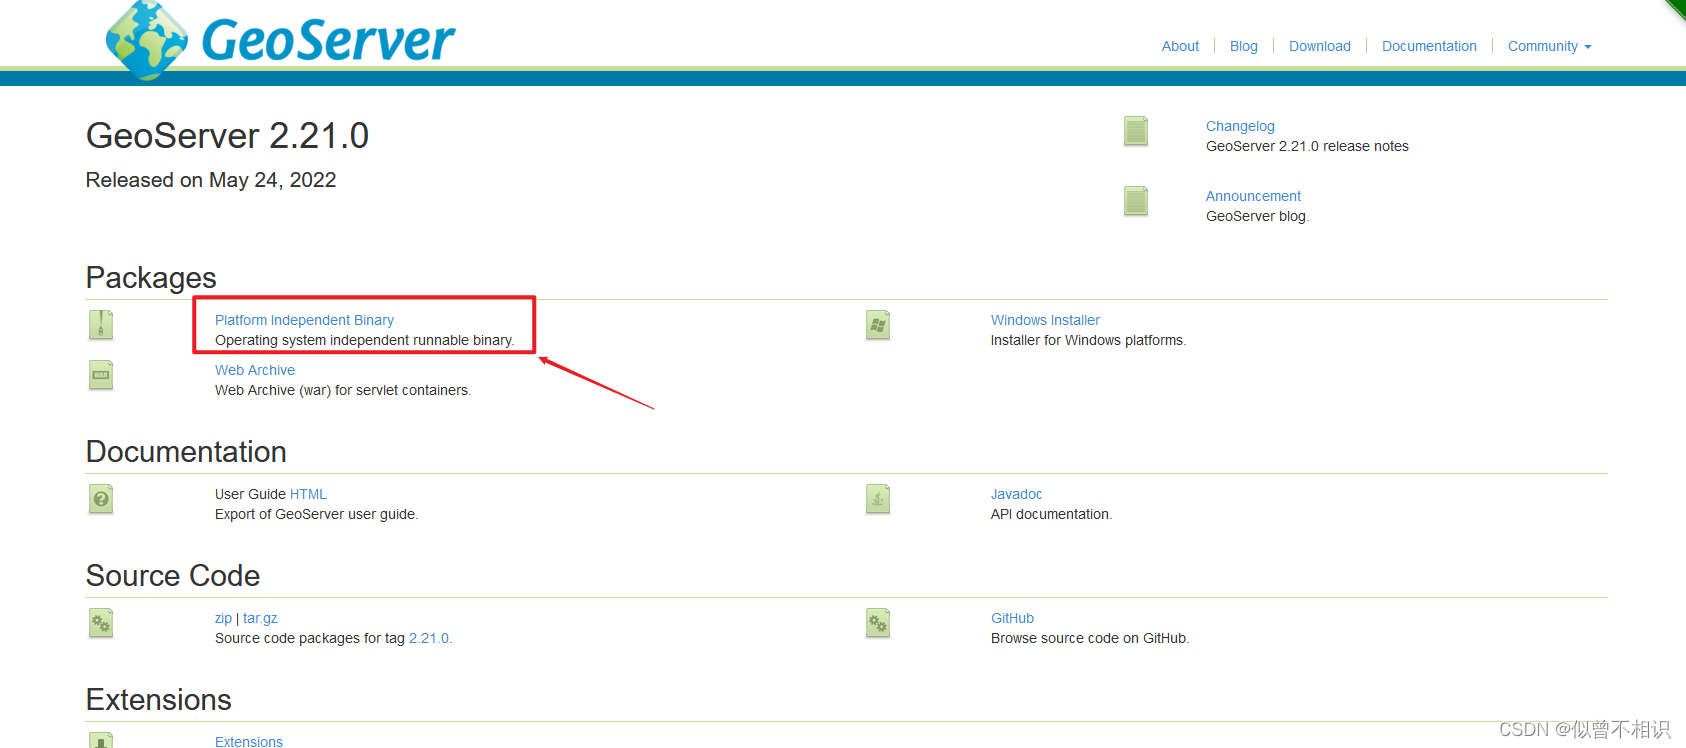Click the source code zip gears icon
The height and width of the screenshot is (748, 1686).
tap(101, 623)
